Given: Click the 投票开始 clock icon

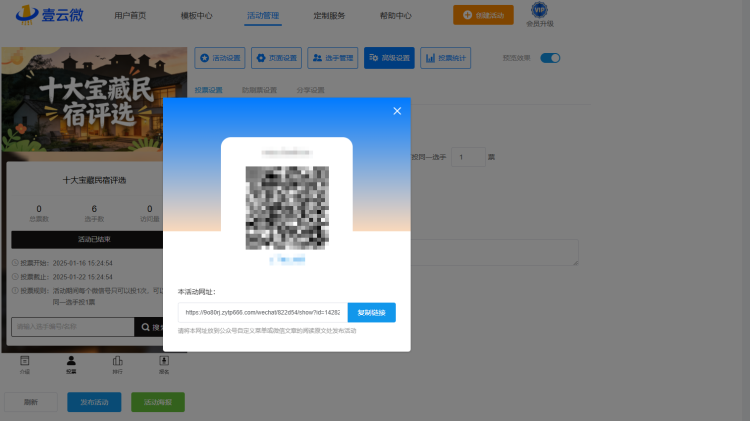Looking at the screenshot, I should 15,263.
